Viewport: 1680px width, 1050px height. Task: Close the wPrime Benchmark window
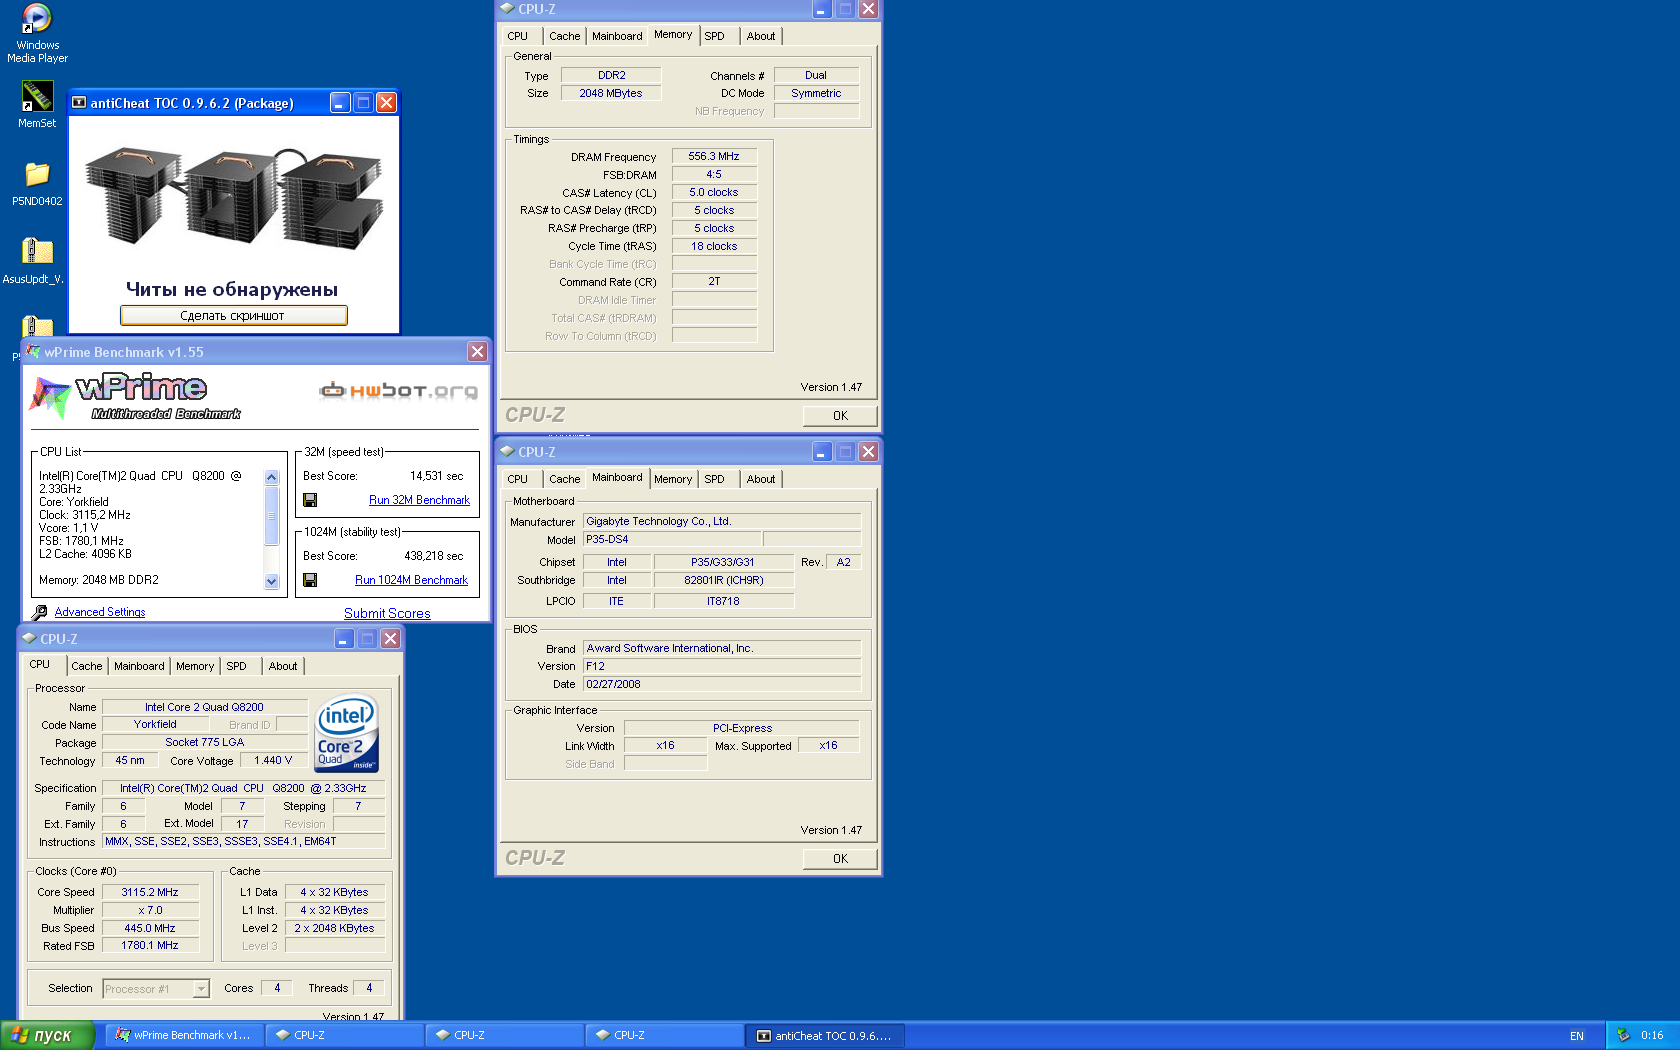pyautogui.click(x=477, y=352)
